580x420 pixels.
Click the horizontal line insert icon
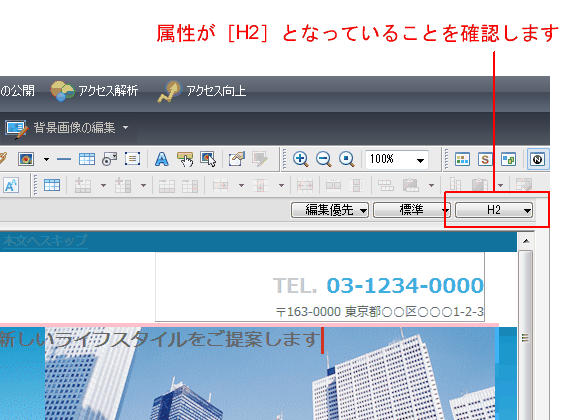[64, 159]
